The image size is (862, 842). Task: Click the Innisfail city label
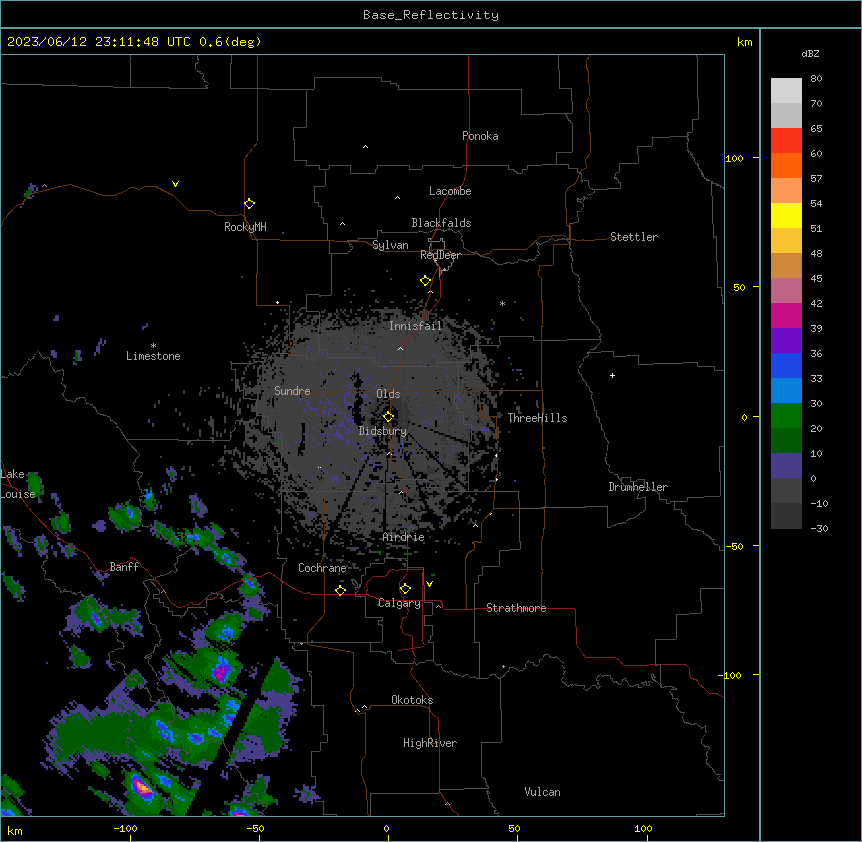416,326
